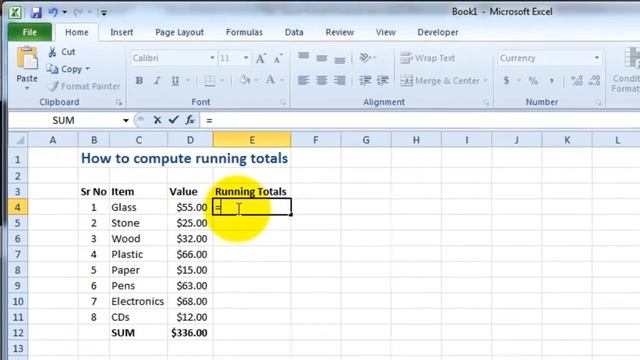The height and width of the screenshot is (360, 640).
Task: Click the Fill Color bucket icon
Action: [x=244, y=80]
